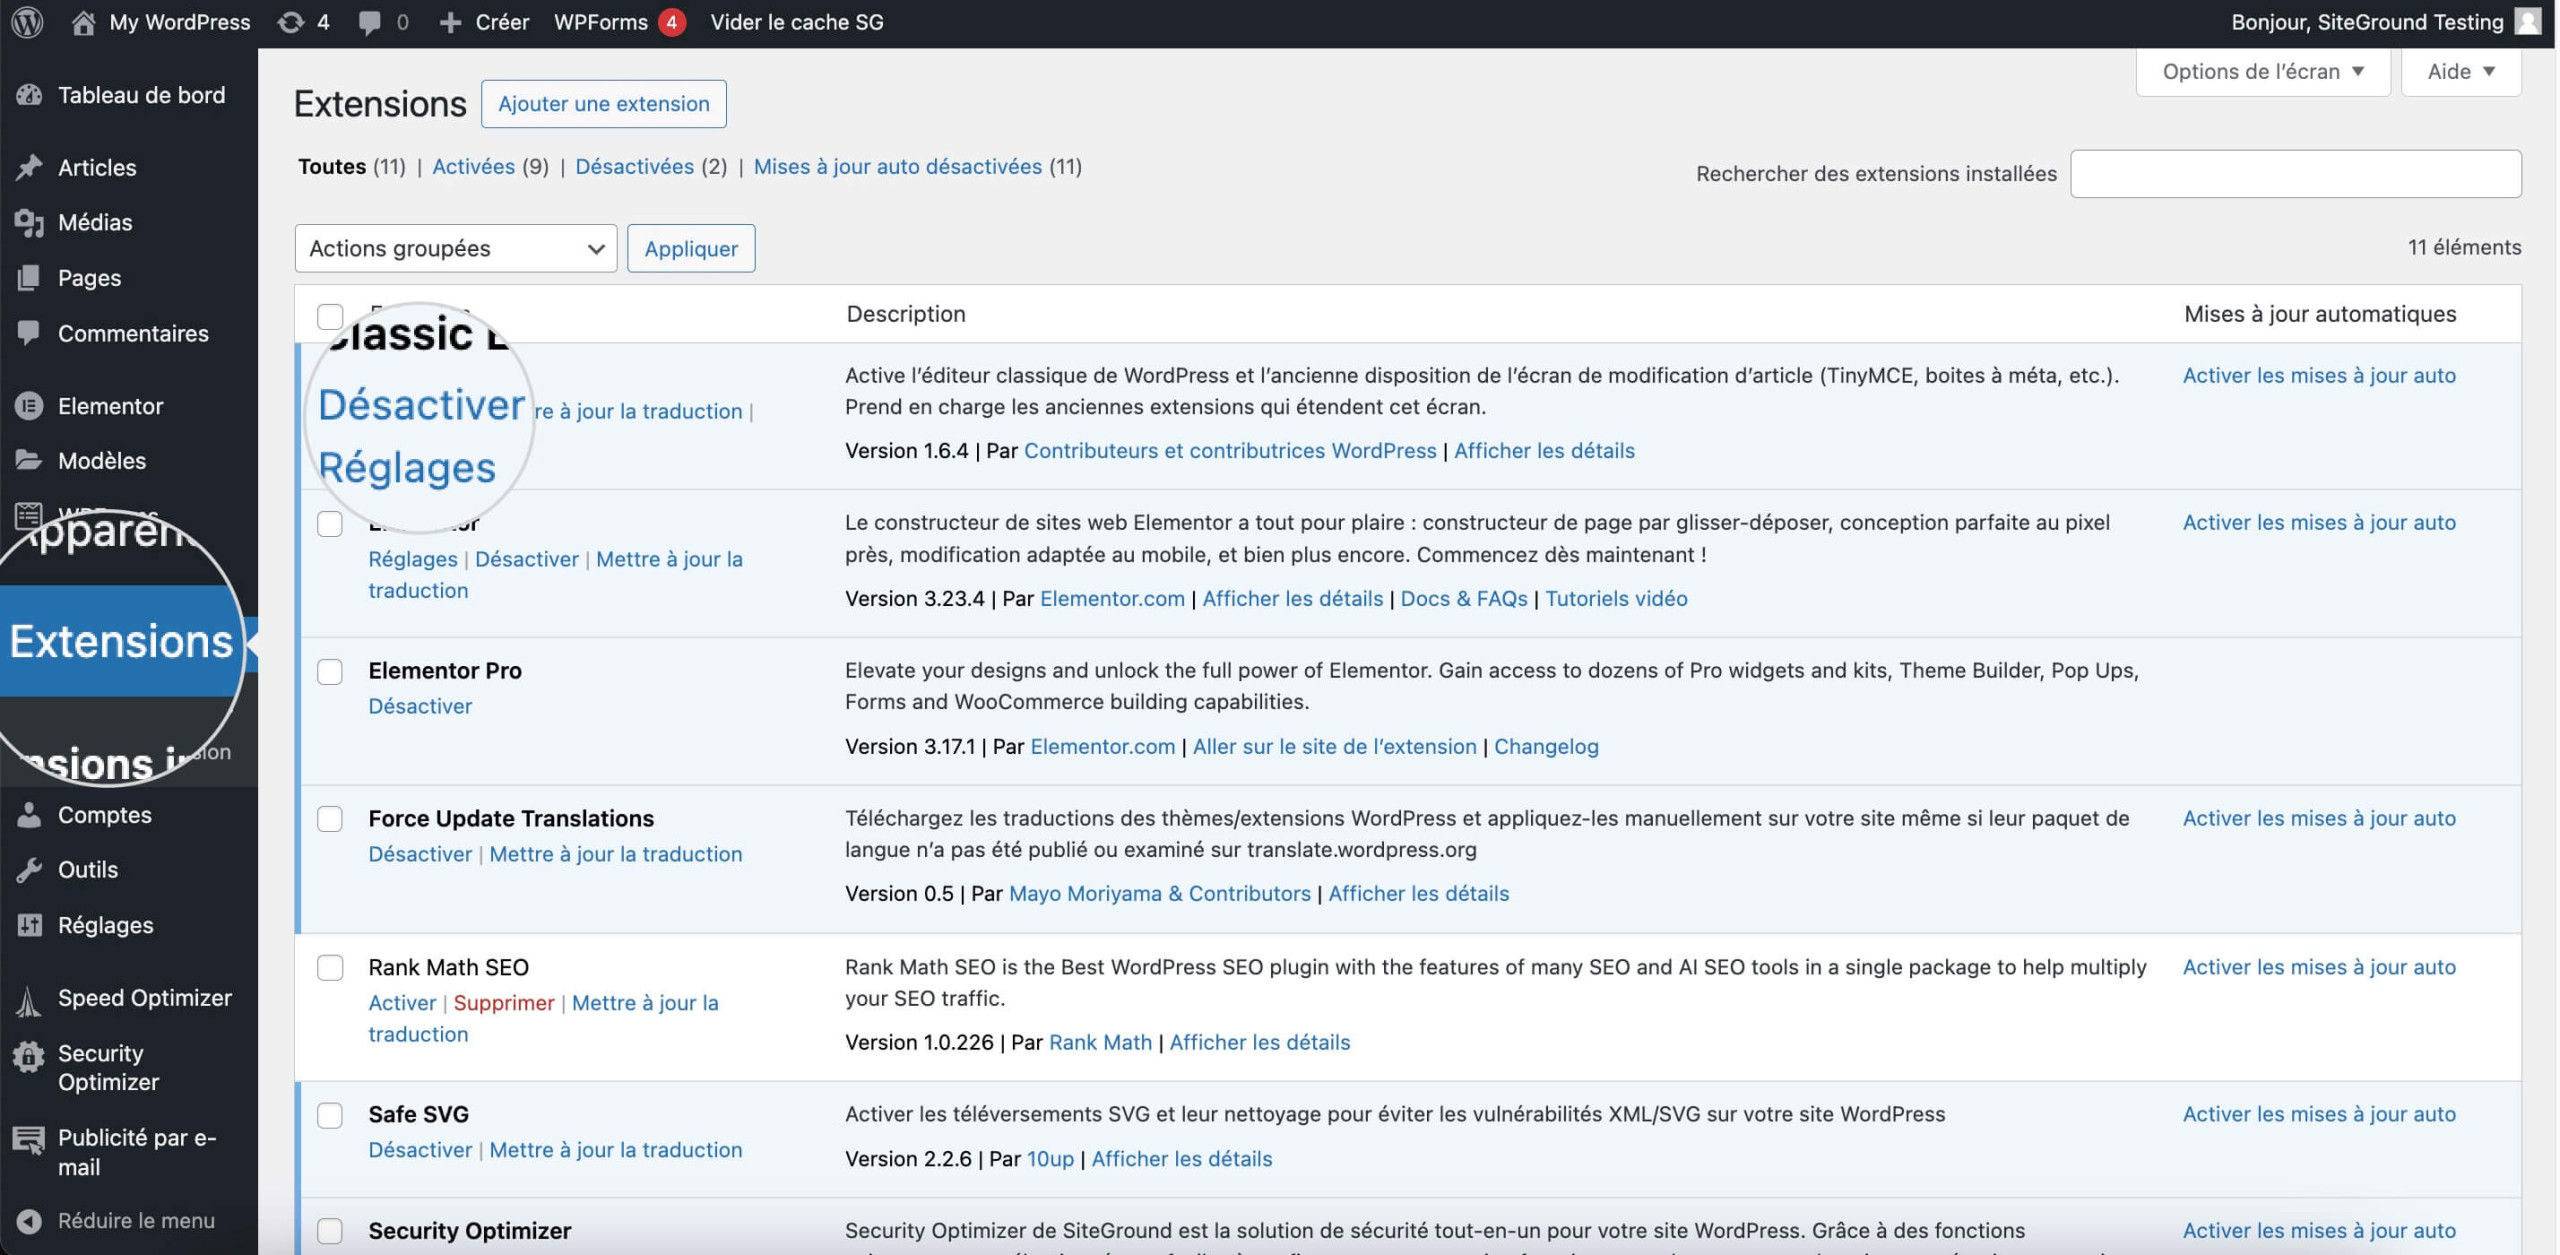Viewport: 2560px width, 1255px height.
Task: Click the Publicité par e-mail icon
Action: point(29,1139)
